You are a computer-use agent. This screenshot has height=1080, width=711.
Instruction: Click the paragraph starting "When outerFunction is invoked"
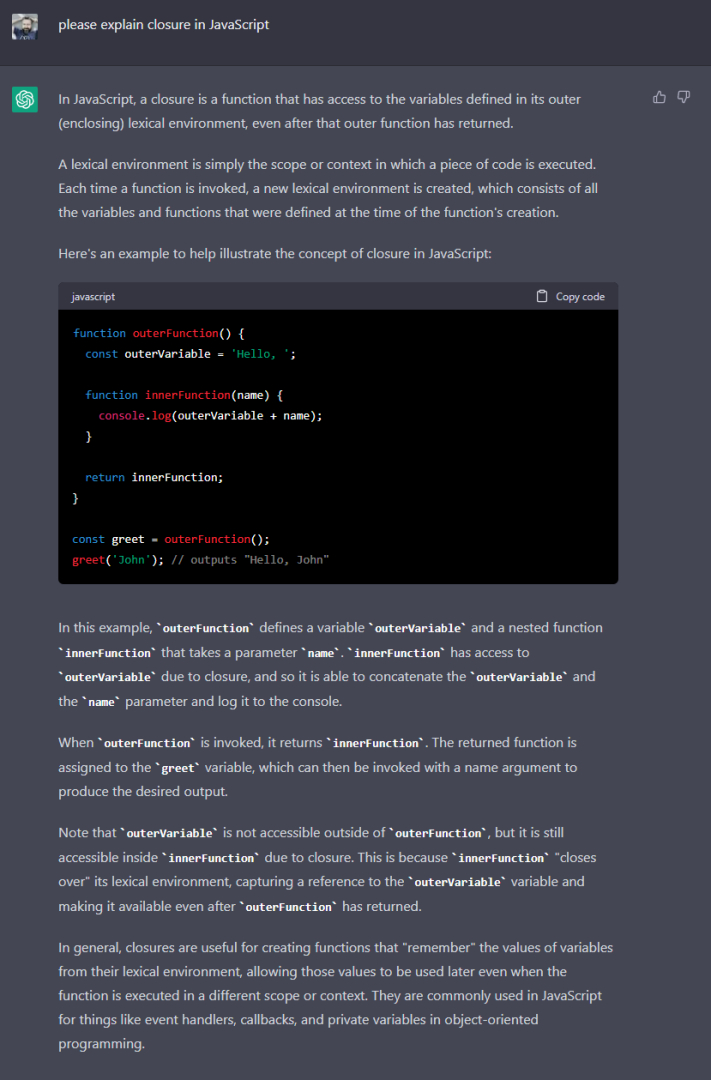pos(317,767)
